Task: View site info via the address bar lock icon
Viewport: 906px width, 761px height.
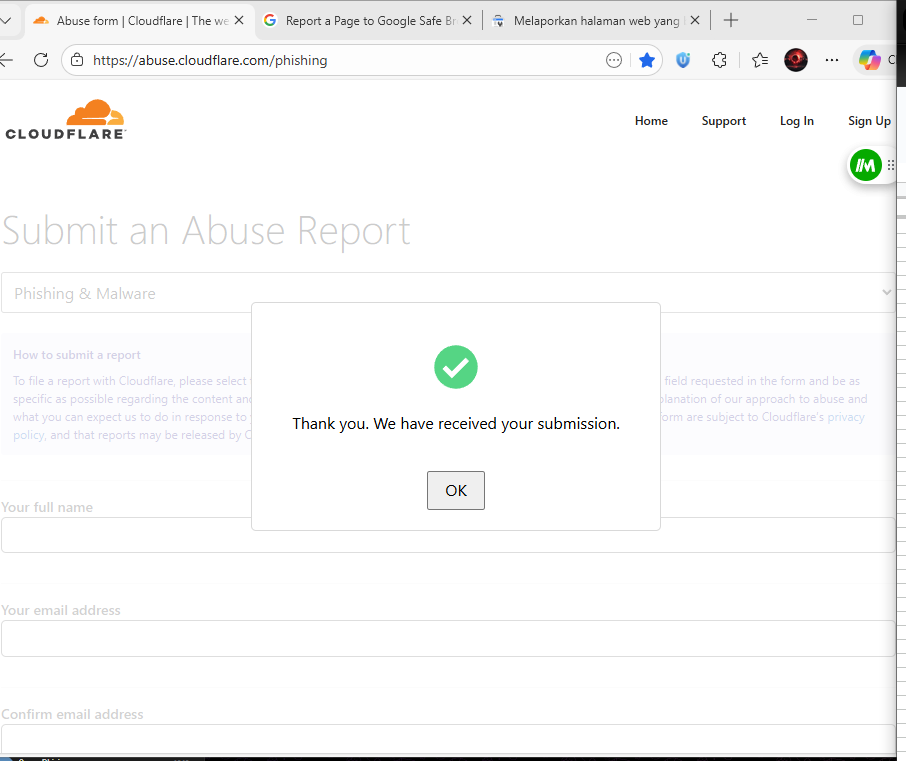Action: point(77,60)
